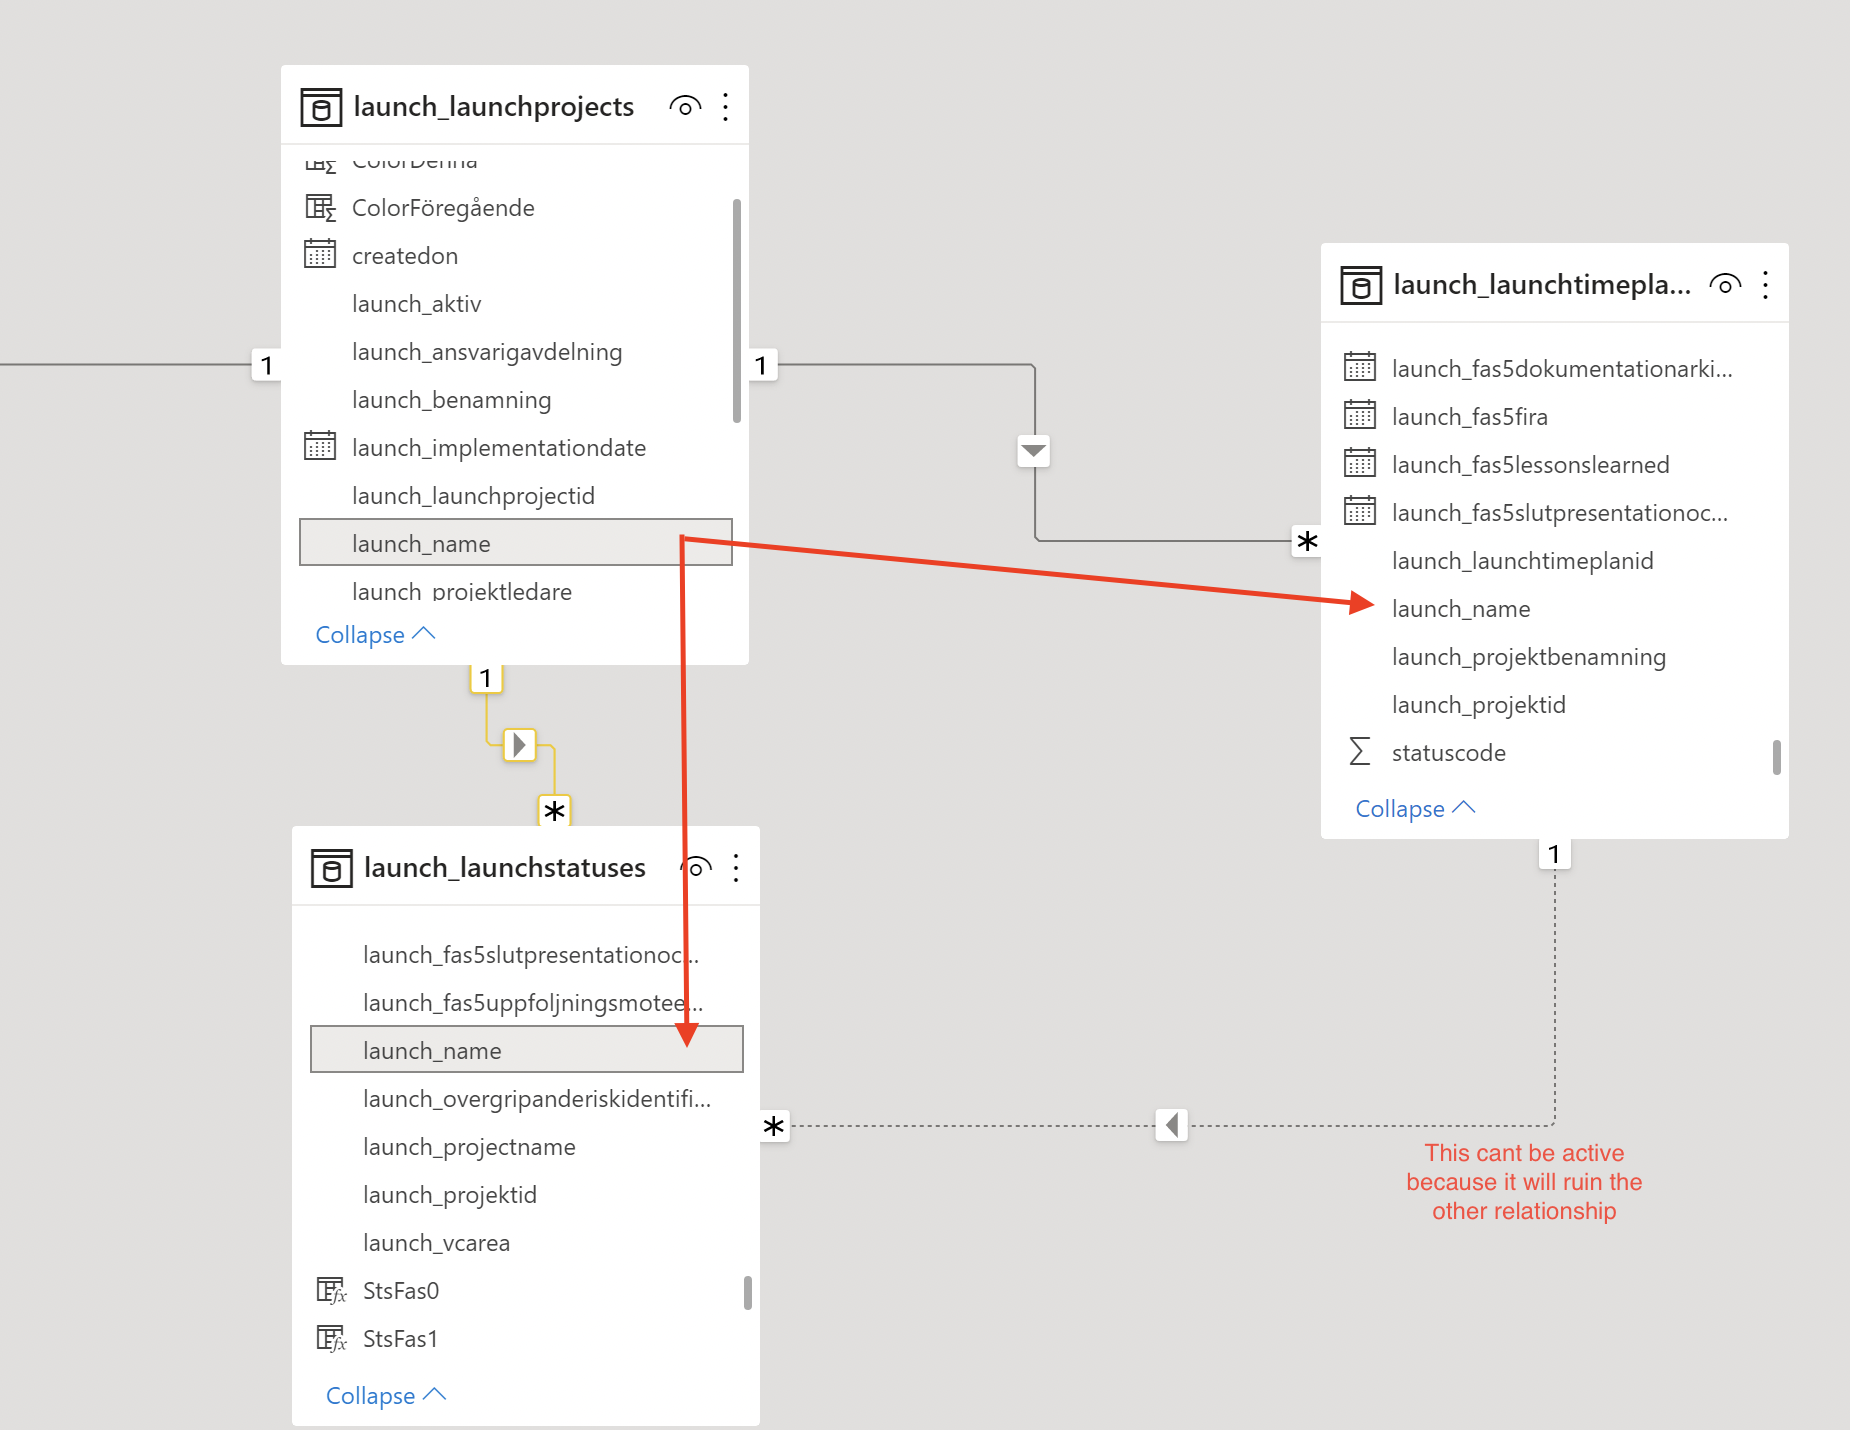The image size is (1850, 1430).
Task: Select ColorFöregående calculated column
Action: click(x=516, y=208)
